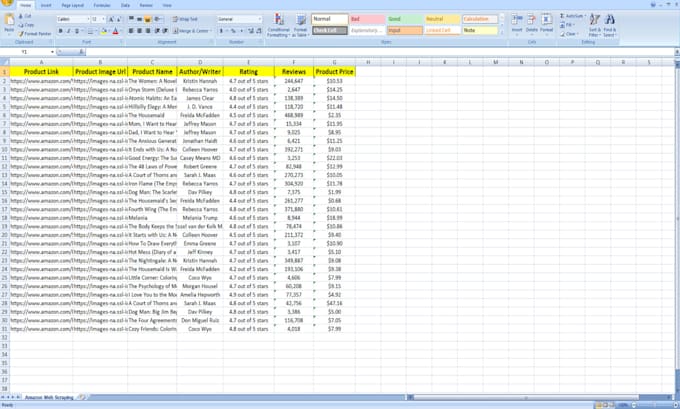680x409 pixels.
Task: Click the Cut scissors icon
Action: coord(21,16)
